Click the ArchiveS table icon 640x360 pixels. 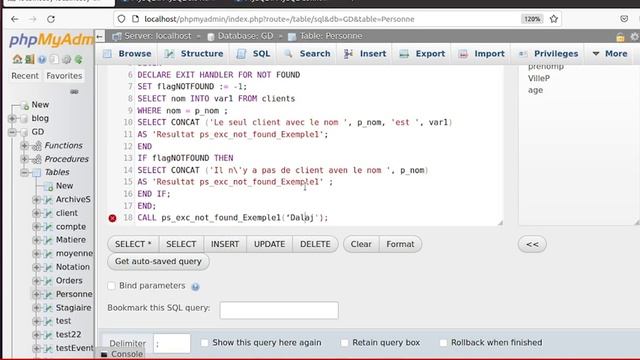pyautogui.click(x=49, y=200)
